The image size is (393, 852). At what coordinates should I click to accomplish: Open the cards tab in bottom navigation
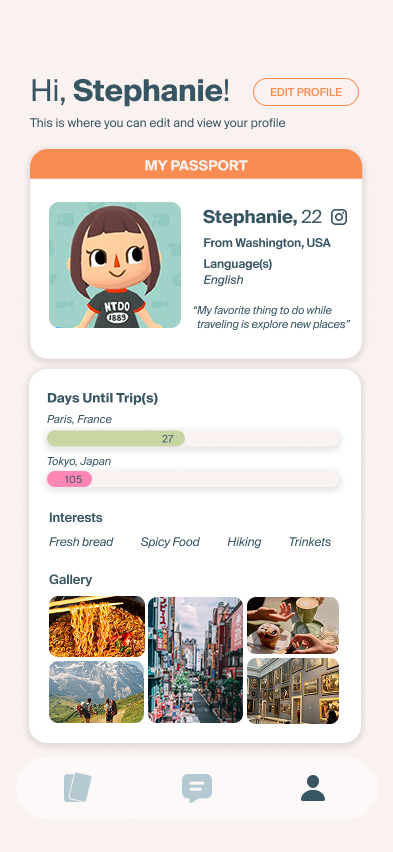pos(77,787)
